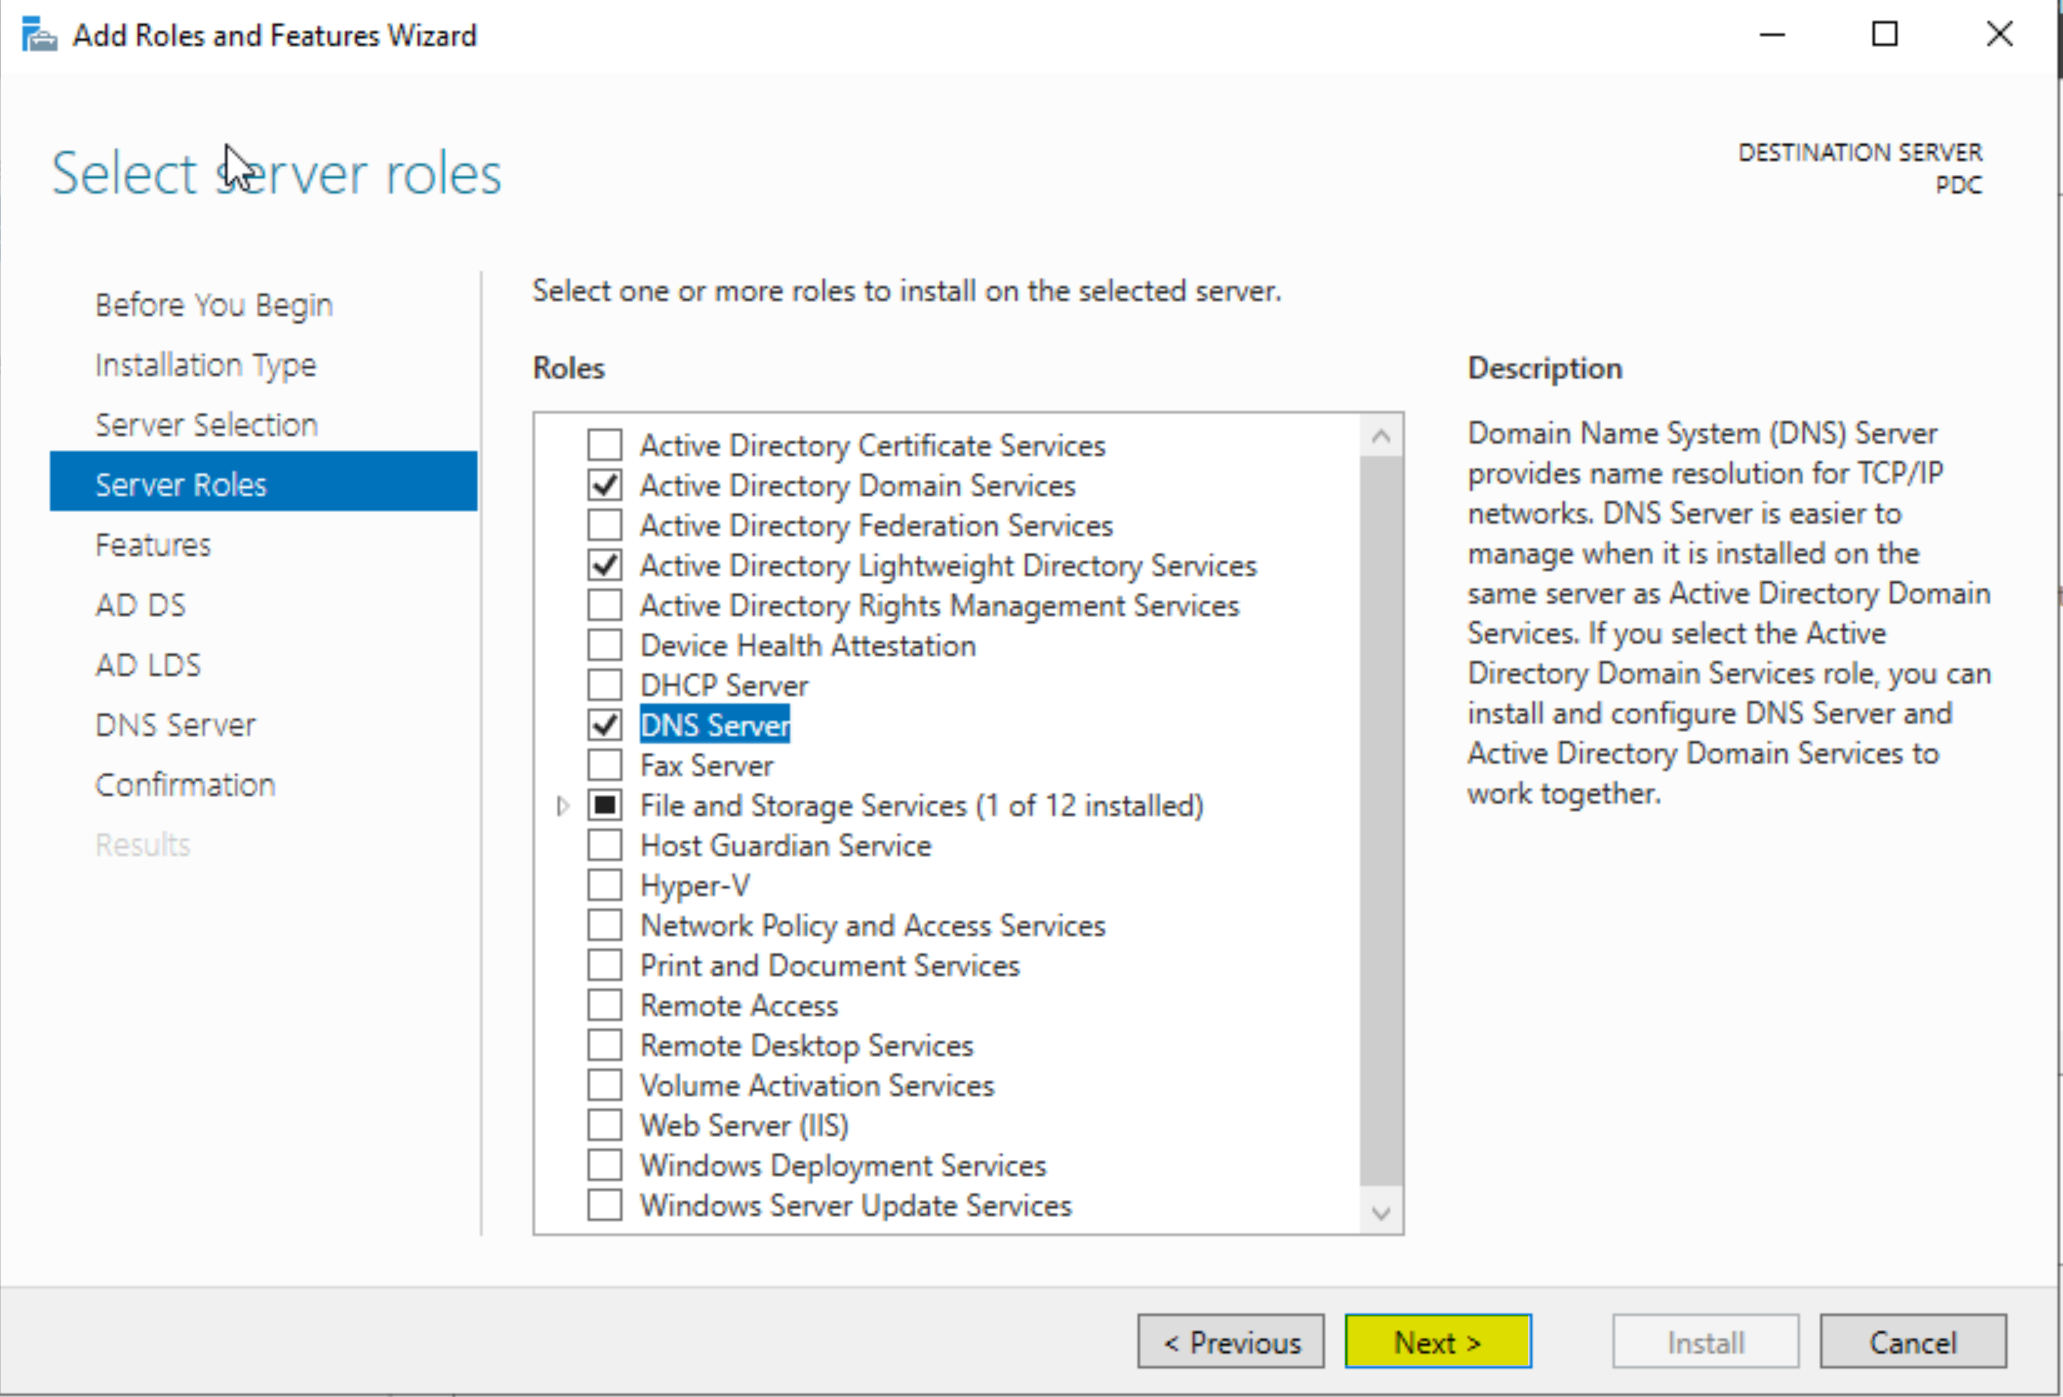Screen dimensions: 2063x1397
Task: Jump to the Features step
Action: click(153, 545)
